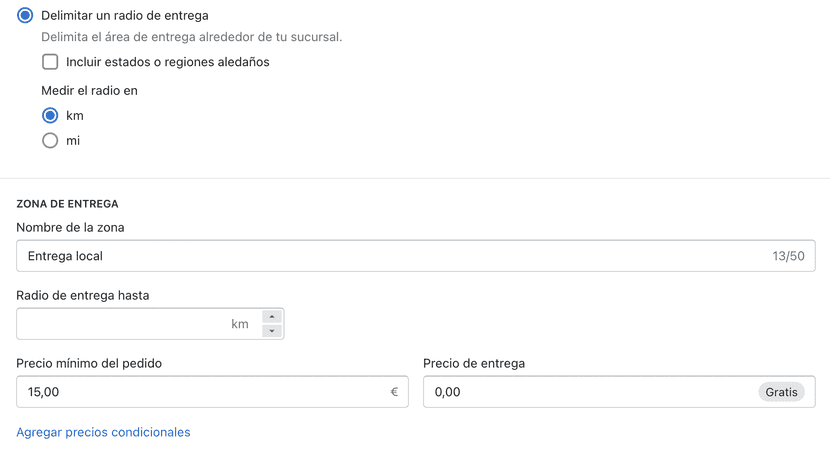Switch radius measurement to mi
This screenshot has width=830, height=457.
50,141
